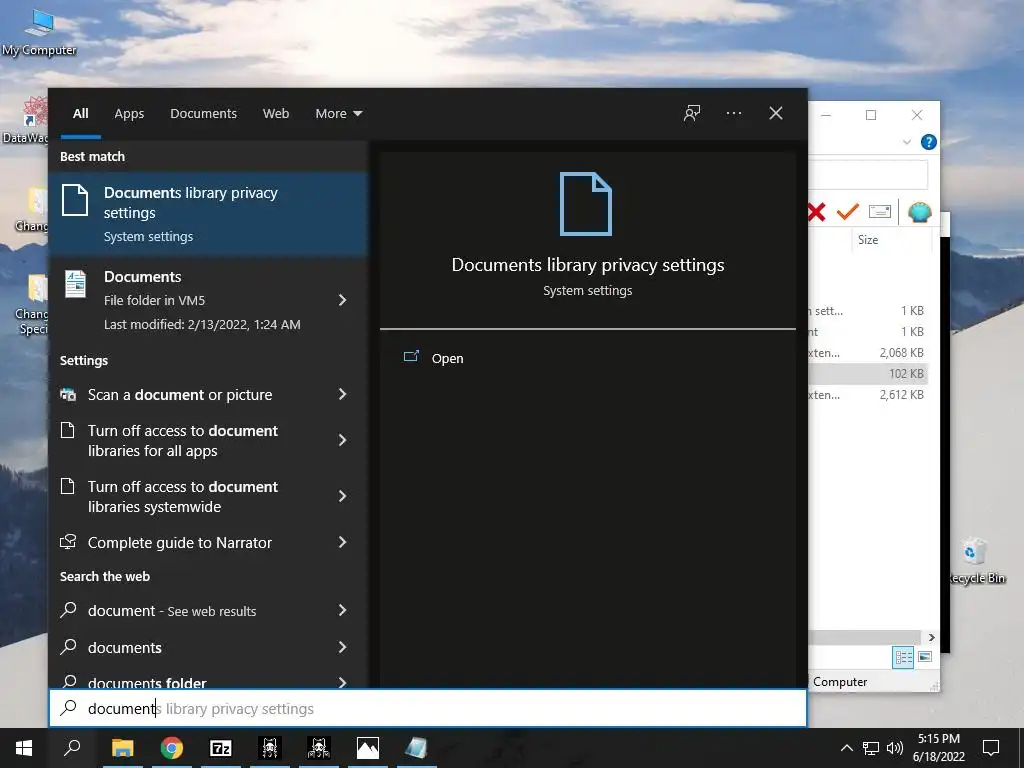Click the blue shell toolbar icon
The height and width of the screenshot is (768, 1024).
[x=920, y=212]
